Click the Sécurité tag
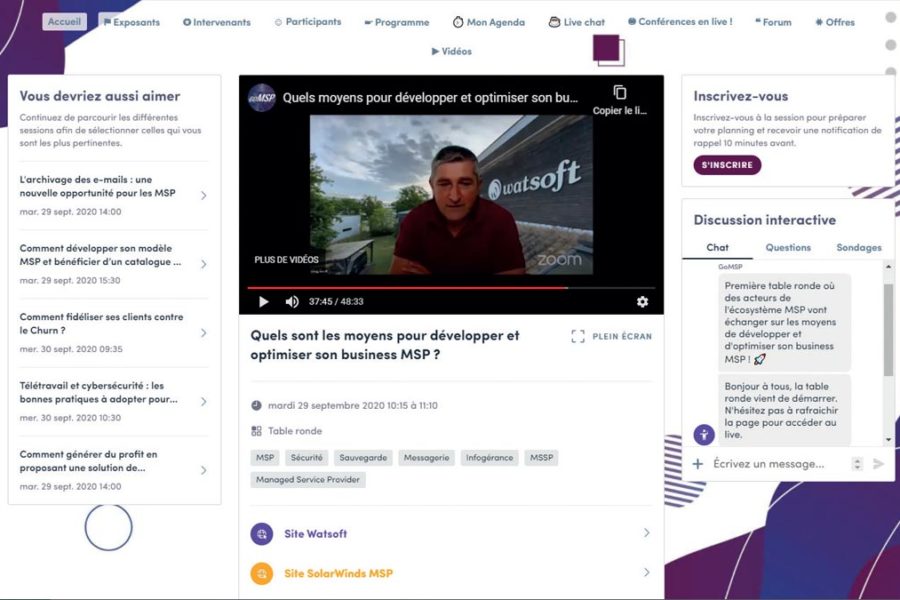The height and width of the screenshot is (600, 900). pyautogui.click(x=307, y=458)
